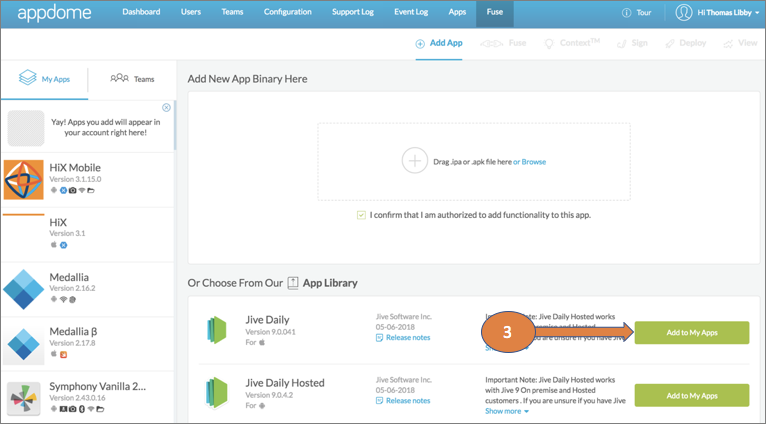Switch to My Apps sidebar tab

click(44, 79)
